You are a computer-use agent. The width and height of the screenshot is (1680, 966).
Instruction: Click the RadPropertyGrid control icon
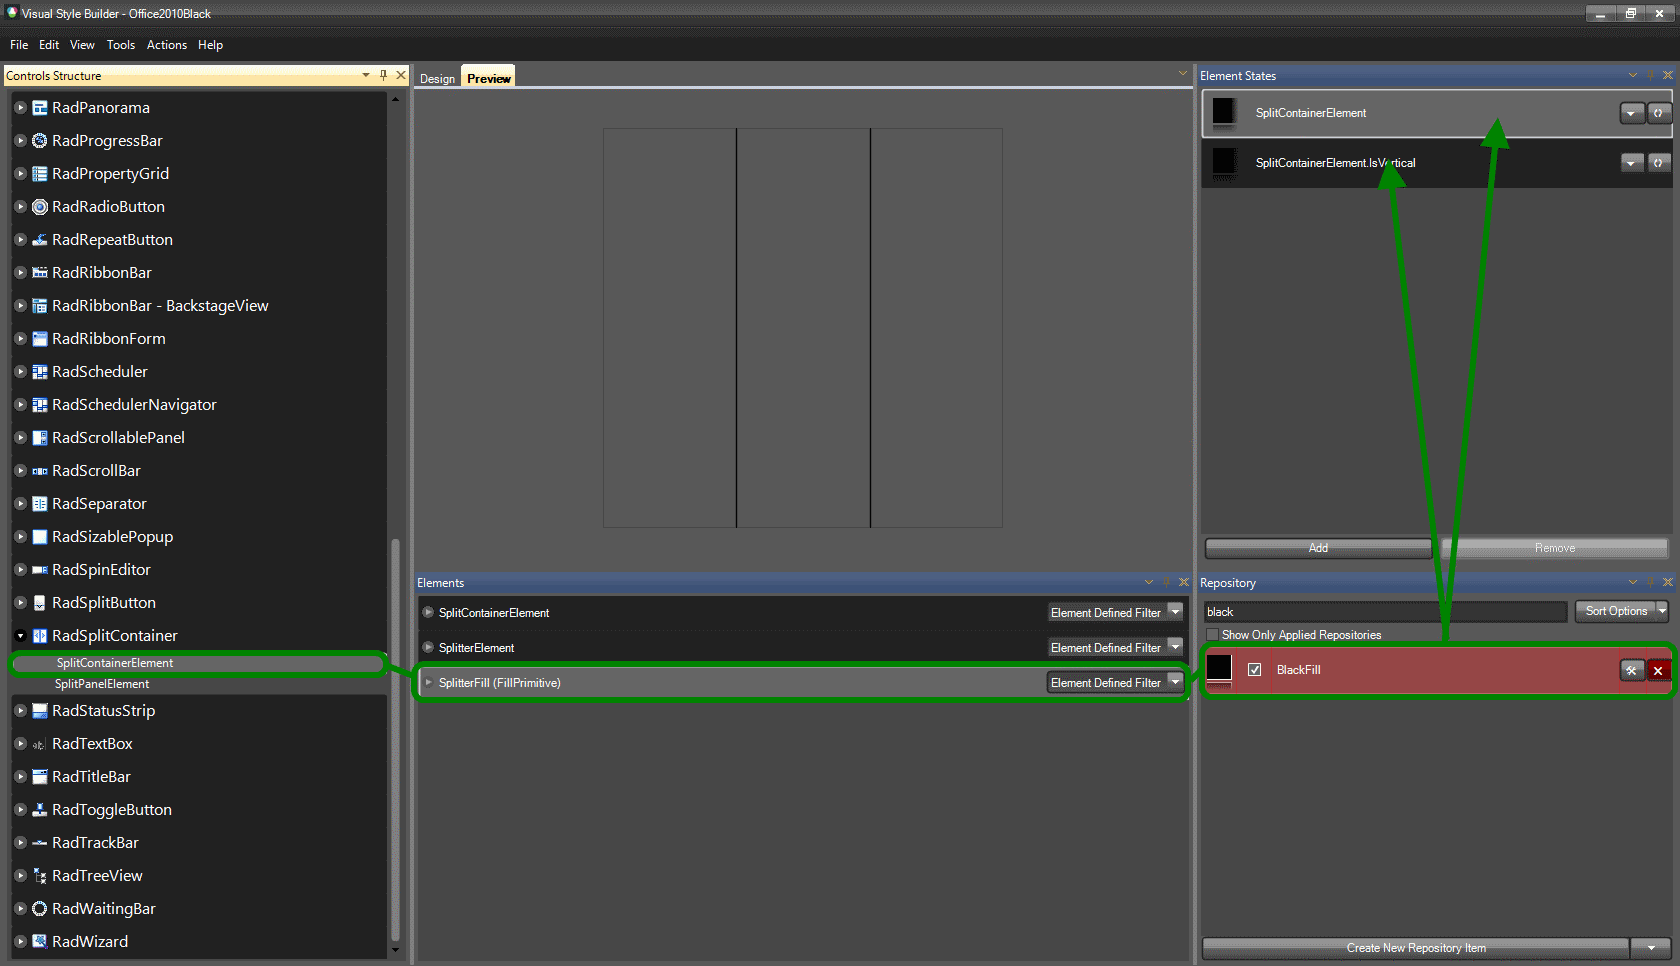click(40, 174)
